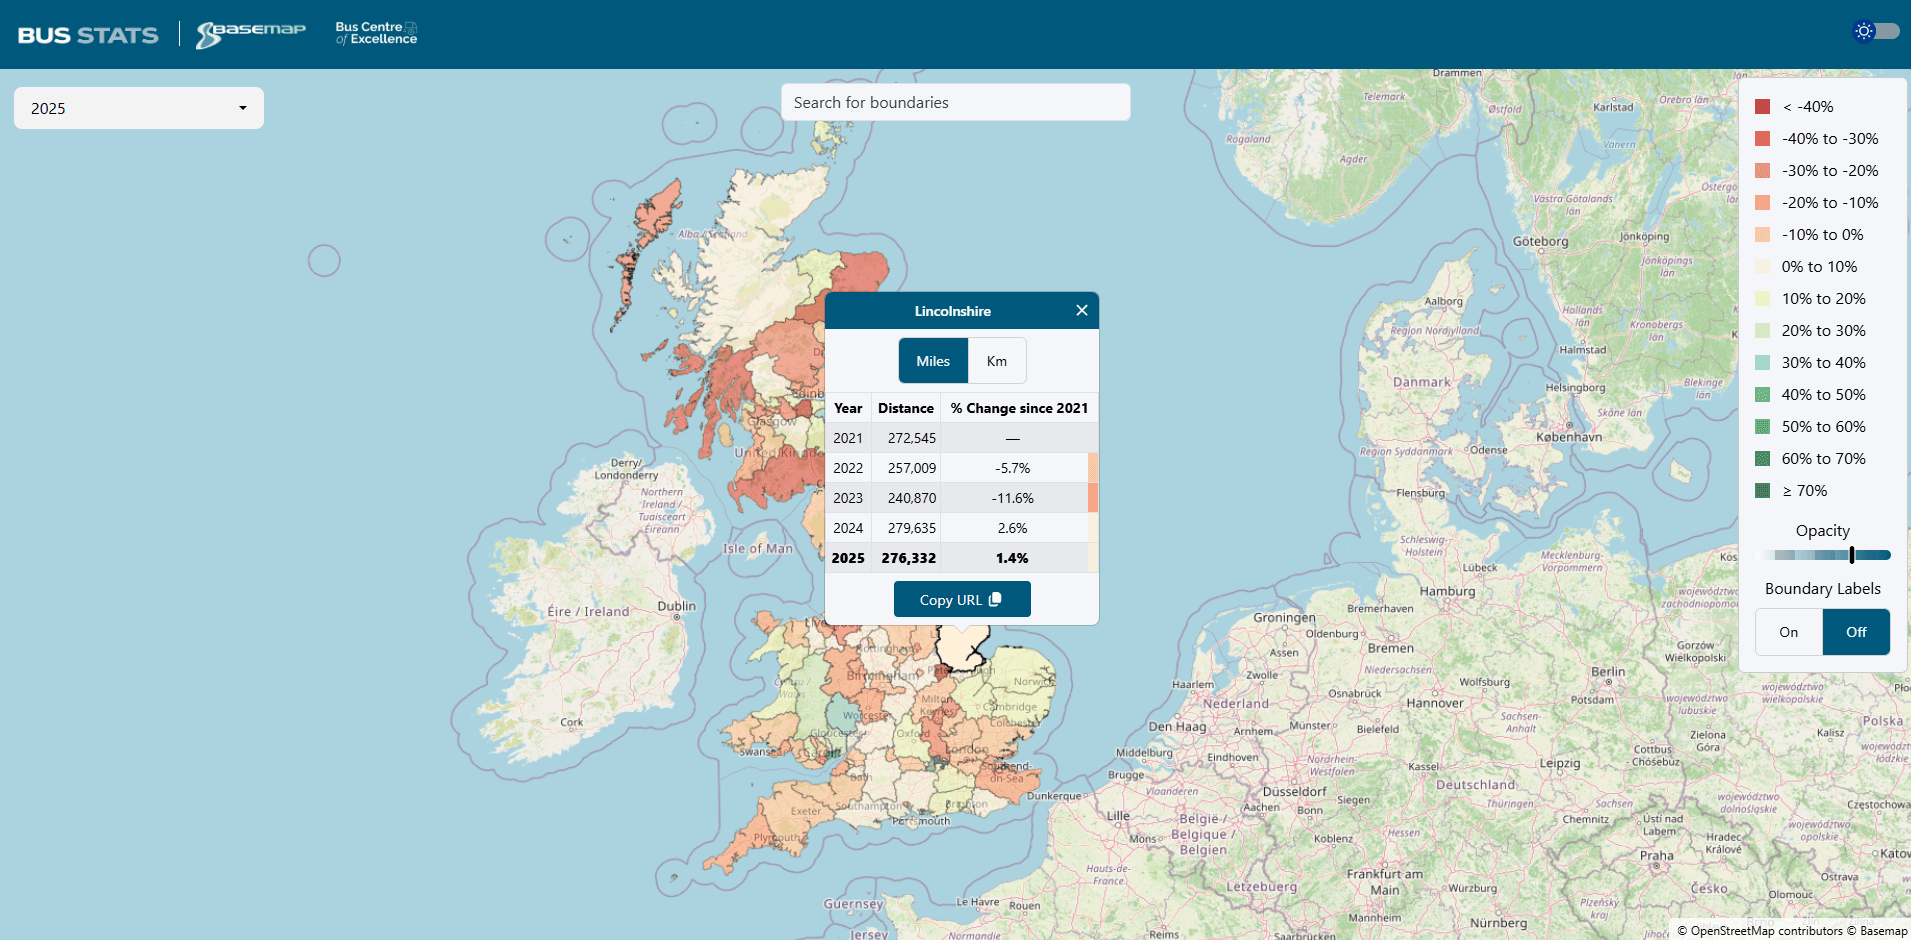Click the '-10% to 0%' legend swatch
The height and width of the screenshot is (940, 1911).
[x=1762, y=235]
